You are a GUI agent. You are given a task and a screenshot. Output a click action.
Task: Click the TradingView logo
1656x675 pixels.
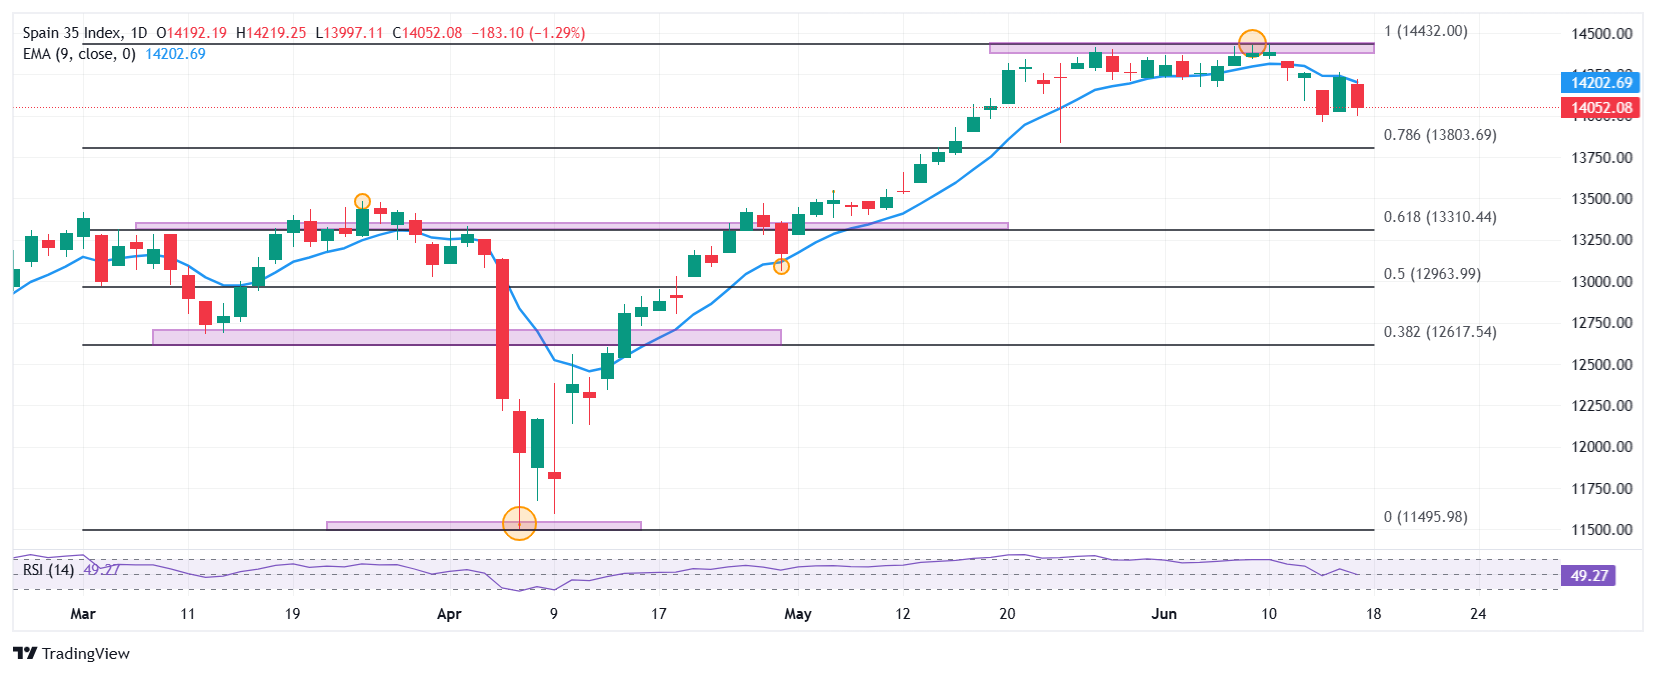[71, 653]
